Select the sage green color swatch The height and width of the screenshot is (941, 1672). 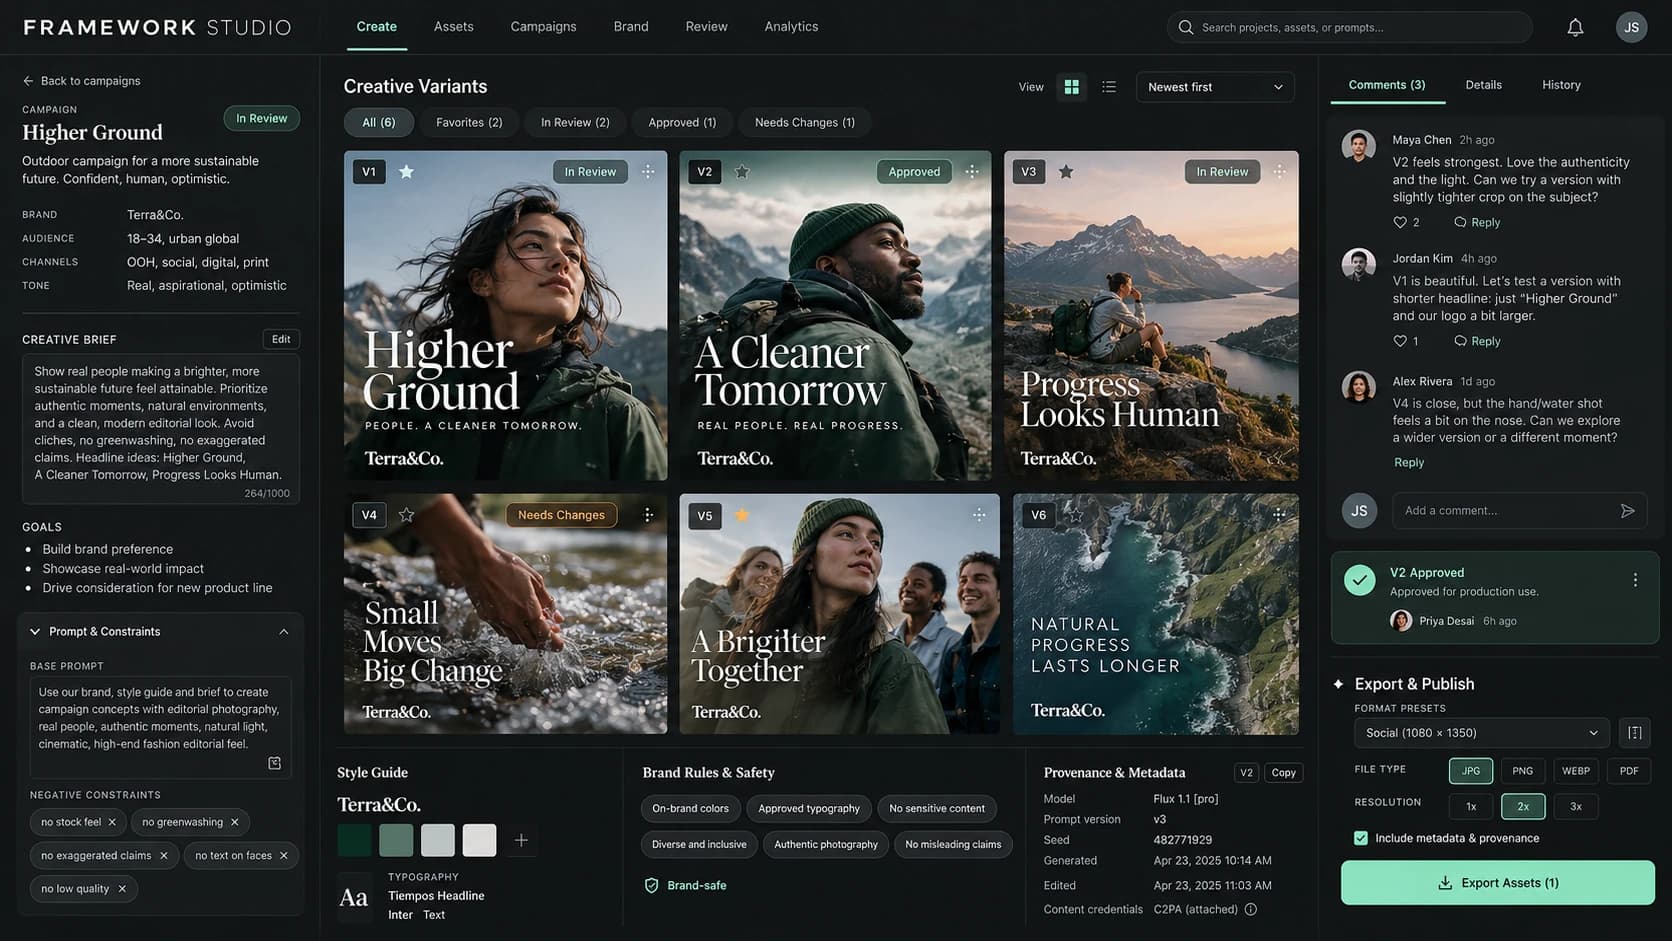tap(396, 840)
